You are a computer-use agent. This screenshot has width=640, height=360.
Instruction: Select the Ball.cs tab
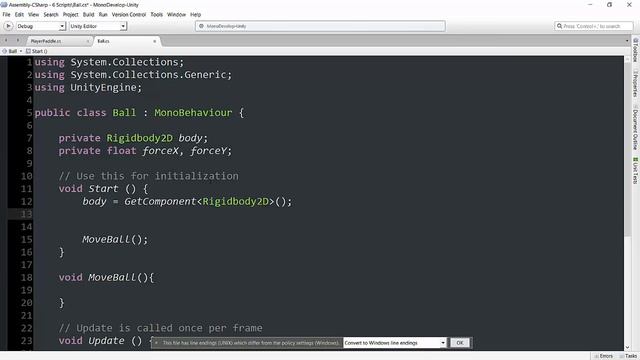[x=103, y=41]
